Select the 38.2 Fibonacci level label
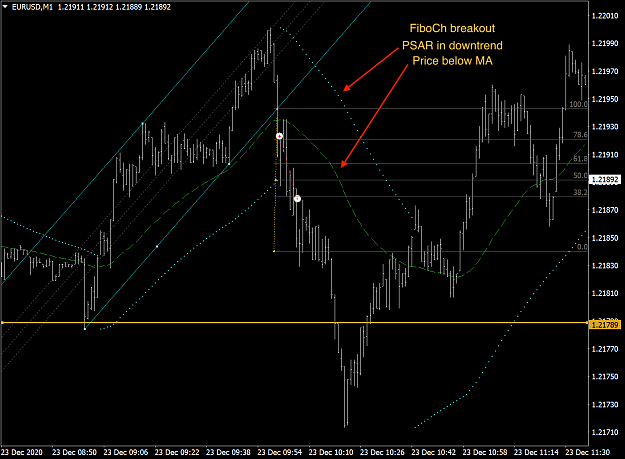The image size is (625, 459). pyautogui.click(x=580, y=192)
